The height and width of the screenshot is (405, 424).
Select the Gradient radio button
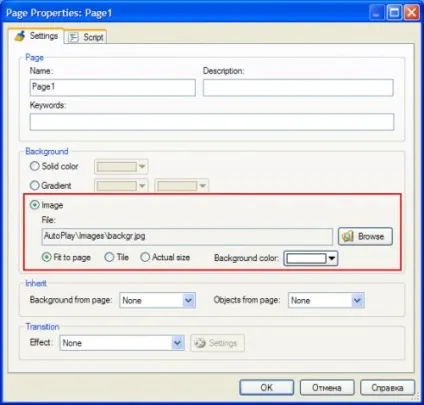point(35,185)
